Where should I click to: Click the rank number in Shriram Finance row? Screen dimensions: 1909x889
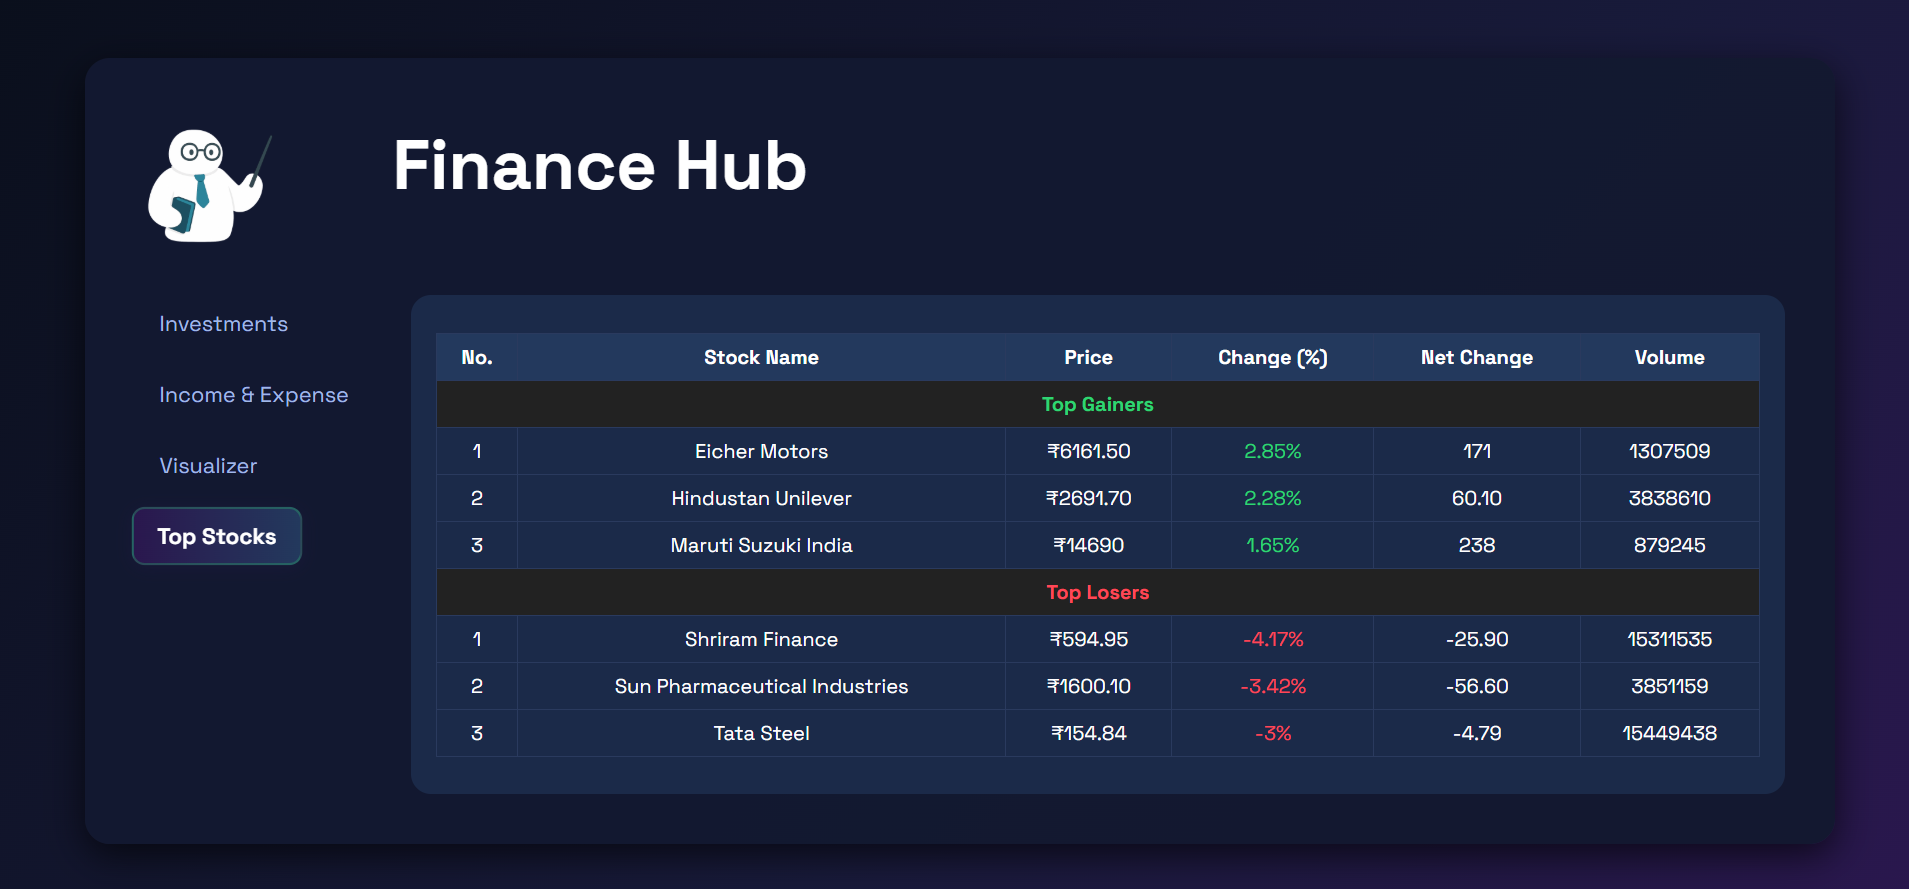click(477, 639)
